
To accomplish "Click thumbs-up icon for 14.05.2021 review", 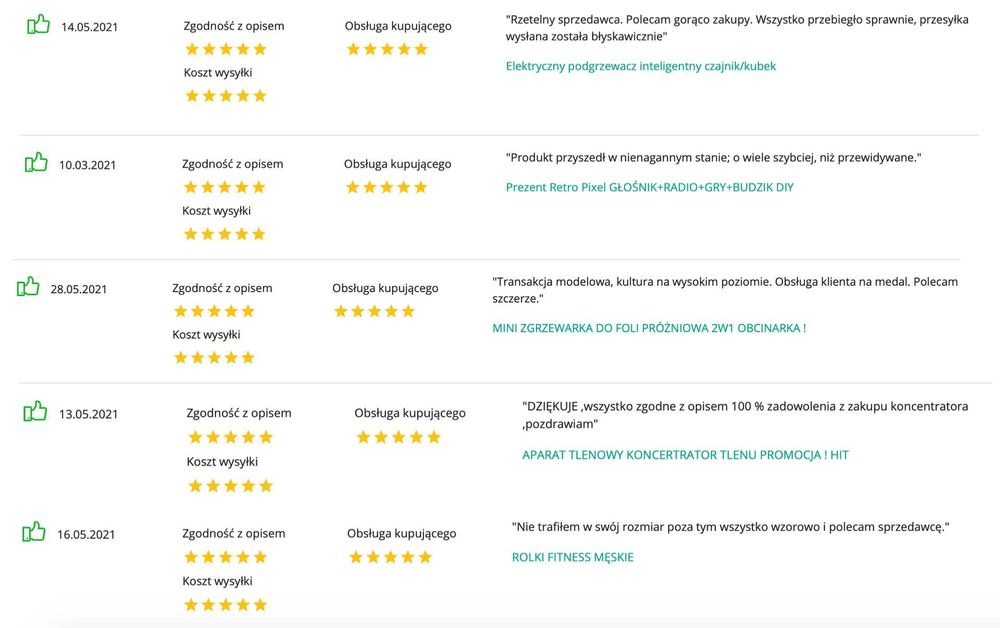I will [38, 24].
